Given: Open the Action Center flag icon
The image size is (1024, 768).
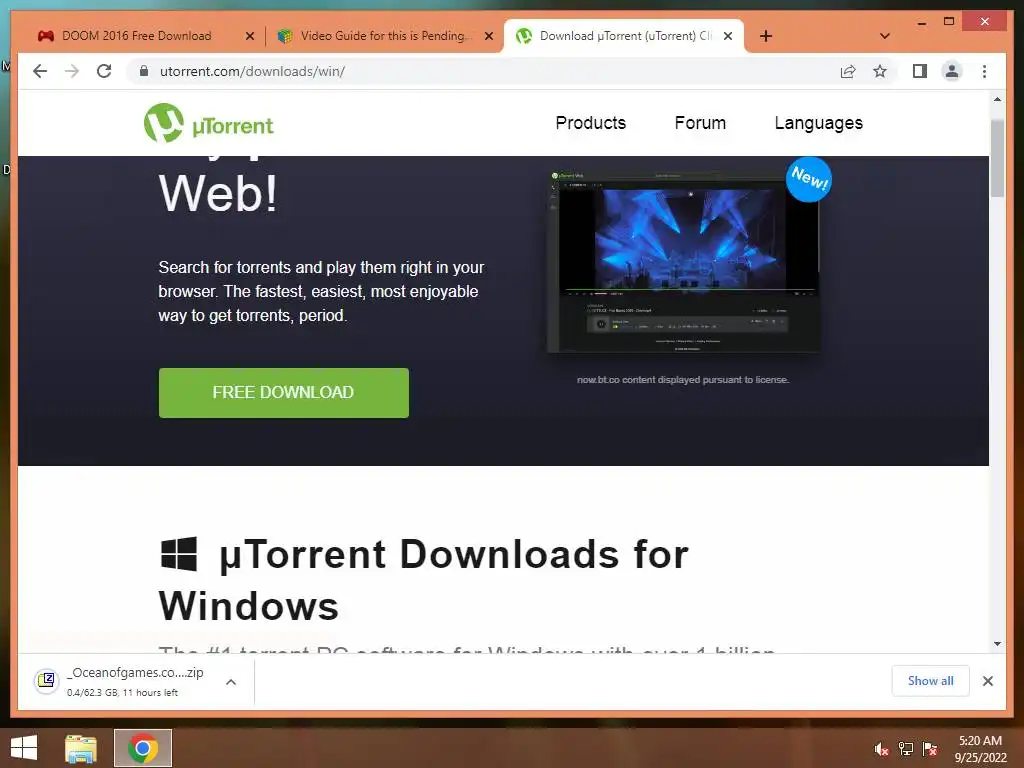Looking at the screenshot, I should coord(930,749).
